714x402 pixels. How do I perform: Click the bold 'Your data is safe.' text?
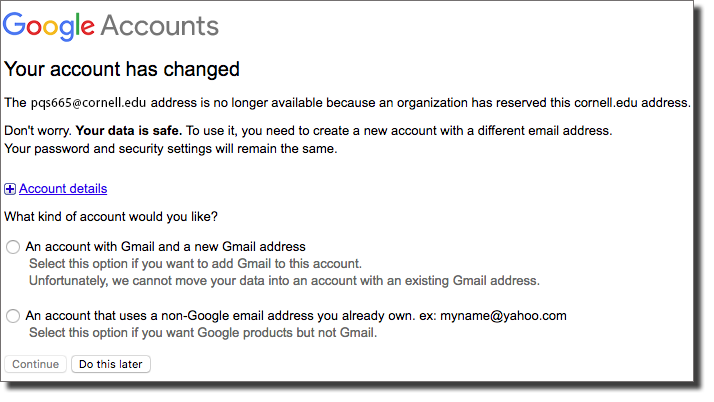point(129,131)
